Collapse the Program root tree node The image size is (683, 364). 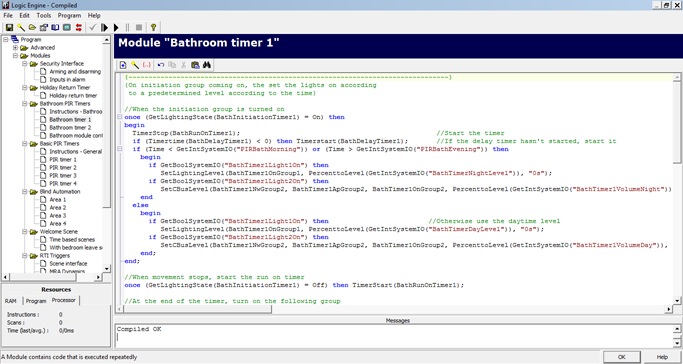click(6, 40)
